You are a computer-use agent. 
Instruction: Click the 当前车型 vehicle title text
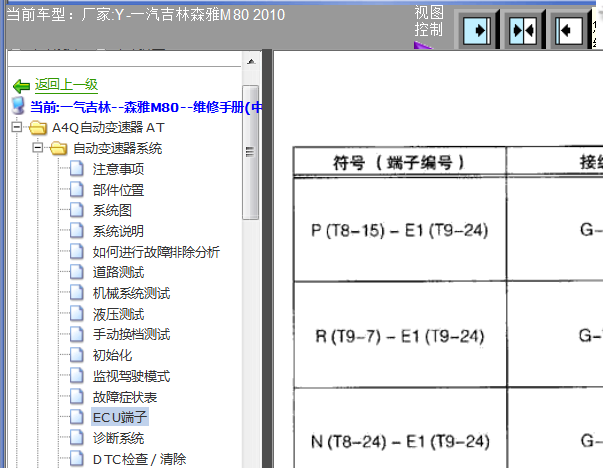(x=145, y=15)
